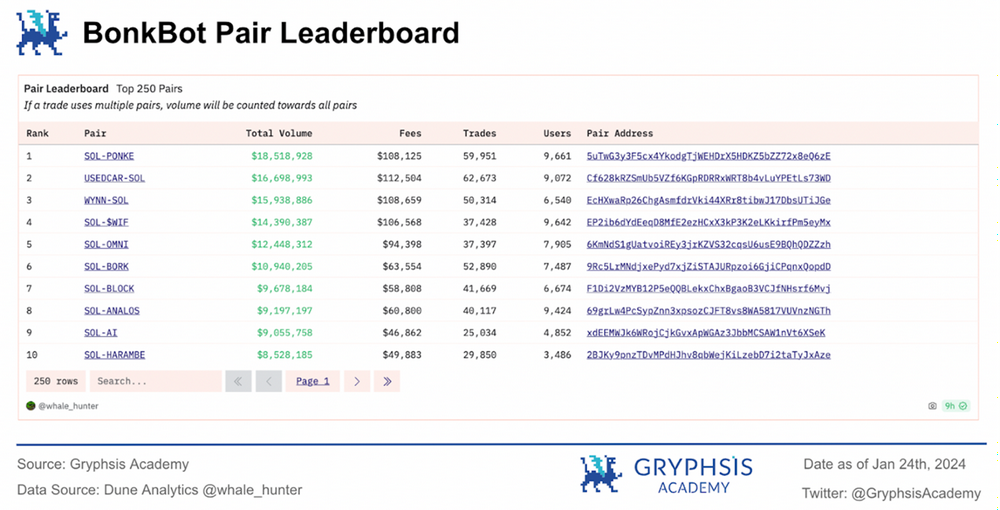Open the Page 1 selector
The width and height of the screenshot is (1000, 510).
313,381
